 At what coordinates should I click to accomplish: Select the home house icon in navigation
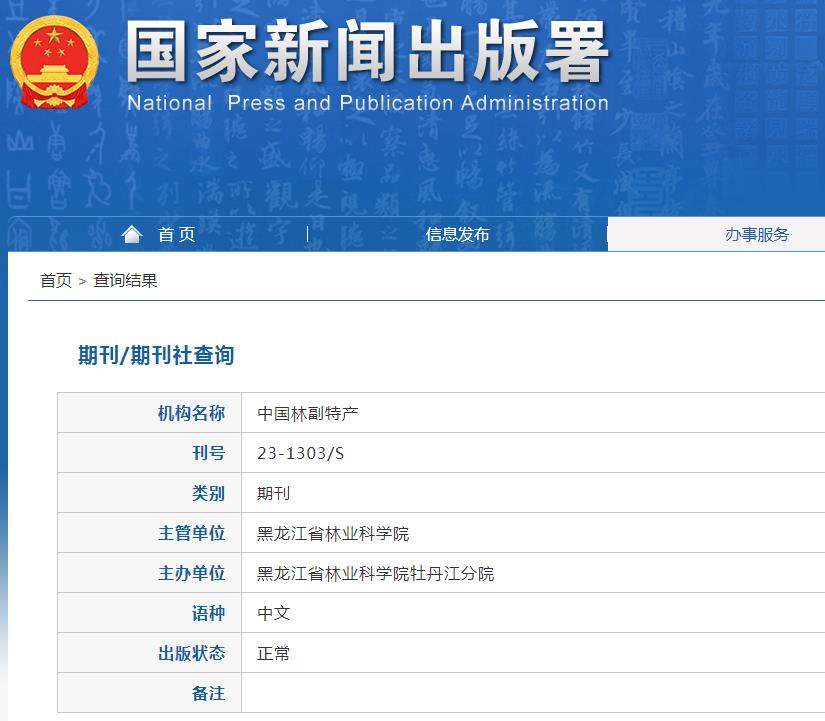(x=133, y=233)
